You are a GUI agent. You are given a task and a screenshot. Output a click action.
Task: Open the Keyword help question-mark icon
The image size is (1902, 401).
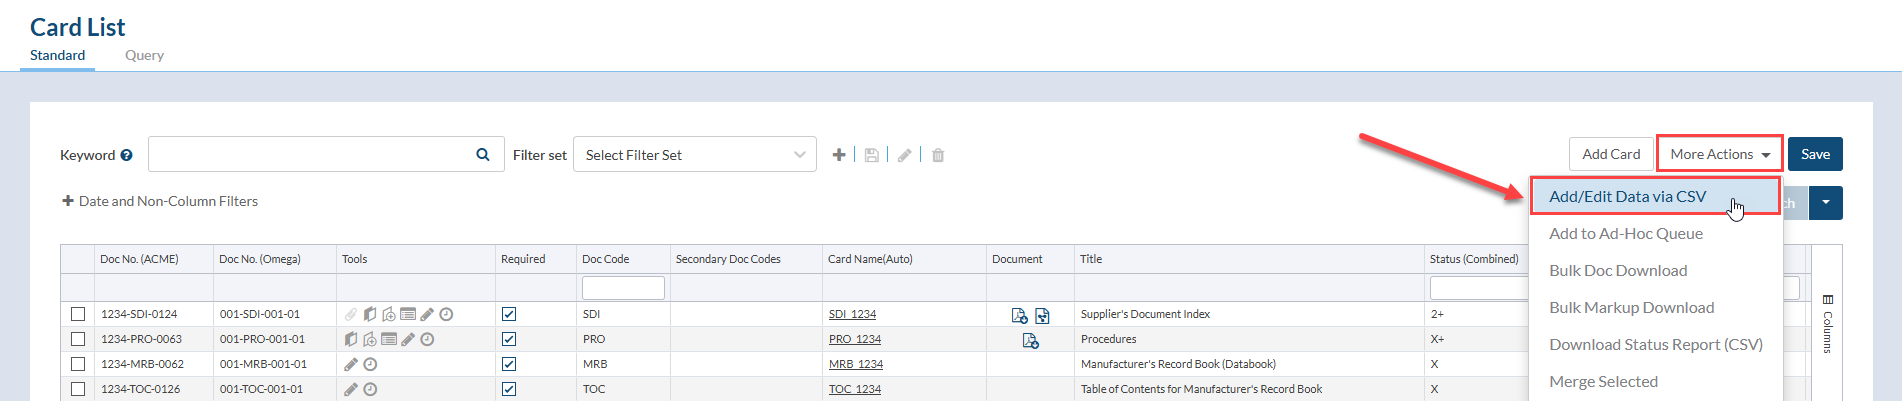click(126, 155)
